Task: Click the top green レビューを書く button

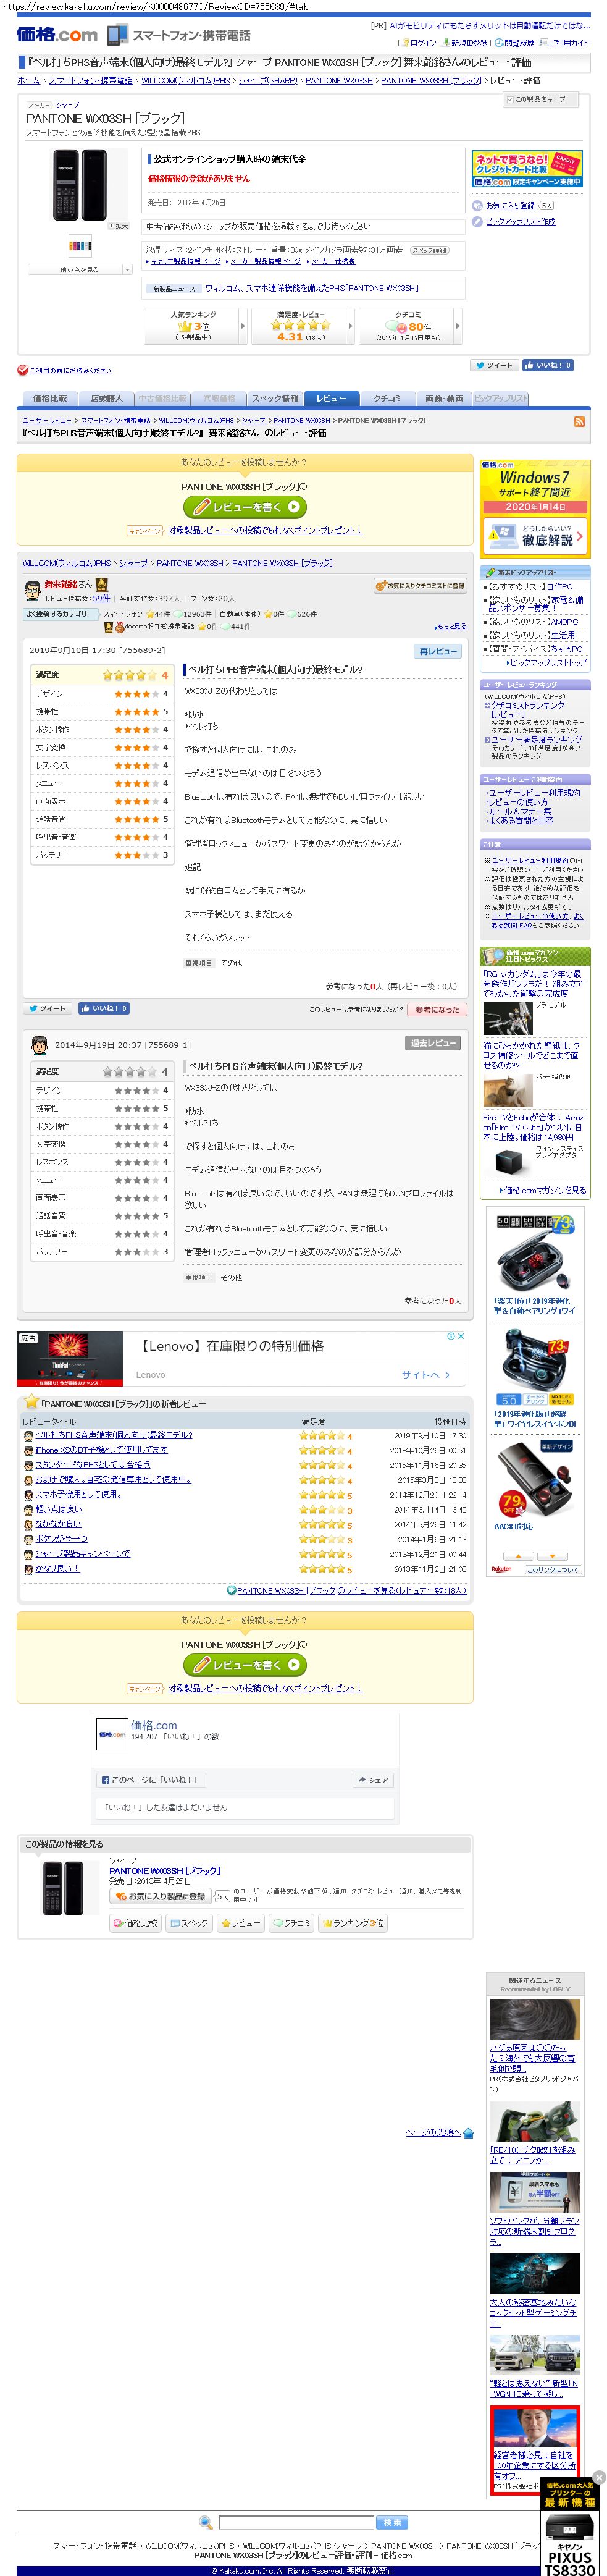Action: [244, 507]
